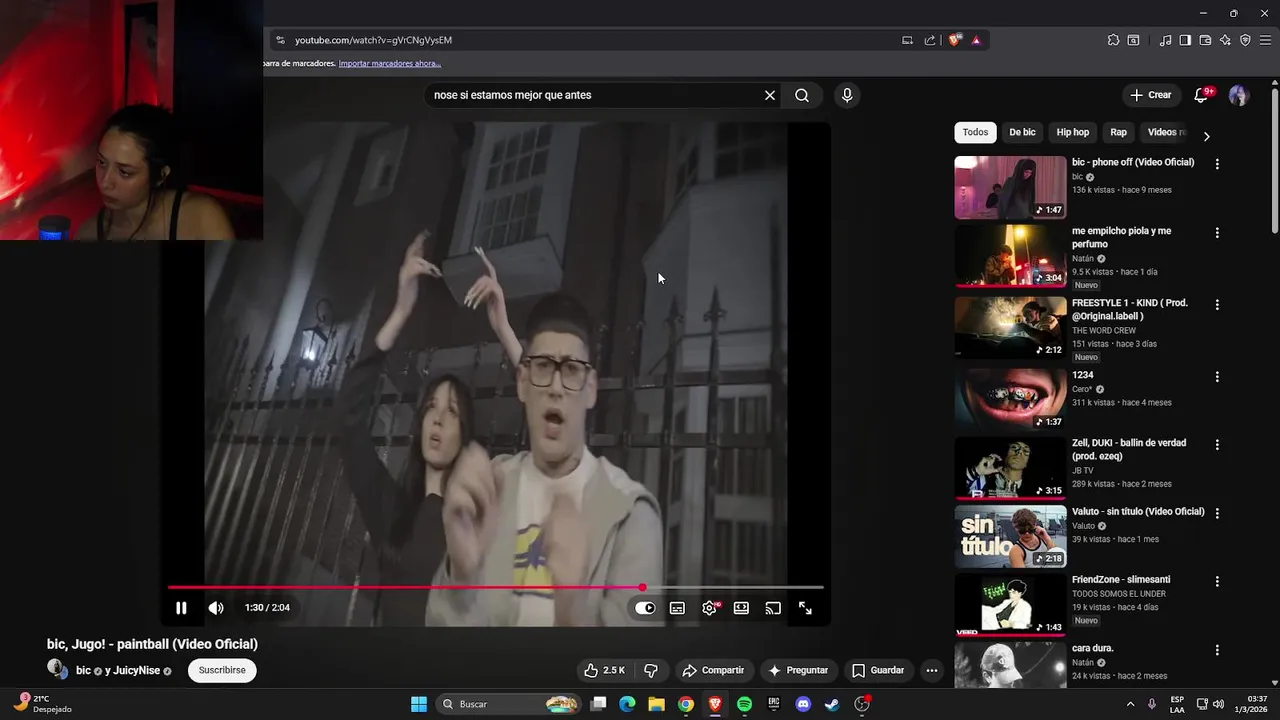Click the share page icon in address bar

[x=930, y=40]
